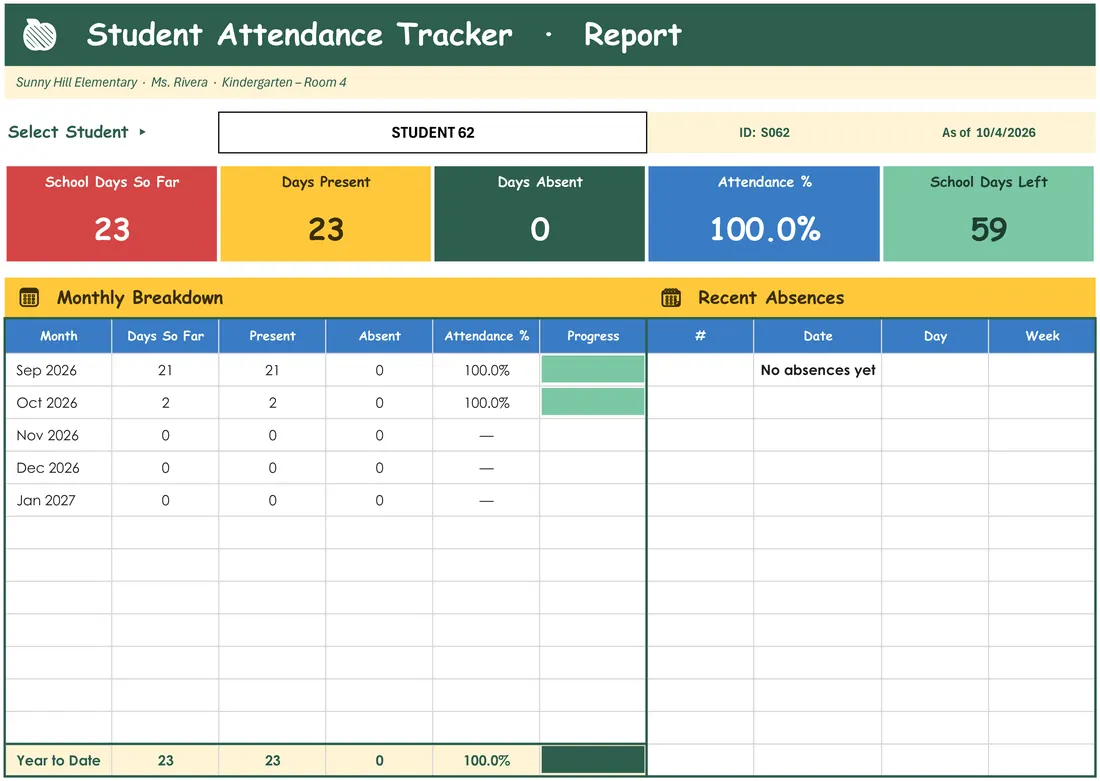The height and width of the screenshot is (781, 1100).
Task: Click the Select Student label
Action: point(68,132)
